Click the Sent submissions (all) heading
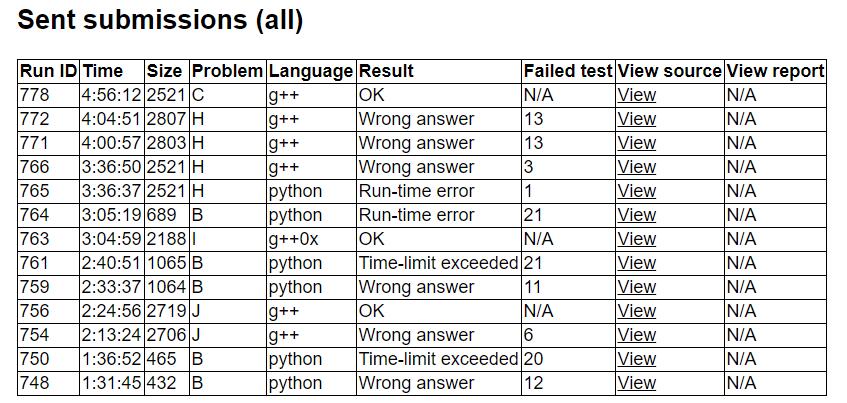This screenshot has height=403, width=847. (x=160, y=20)
